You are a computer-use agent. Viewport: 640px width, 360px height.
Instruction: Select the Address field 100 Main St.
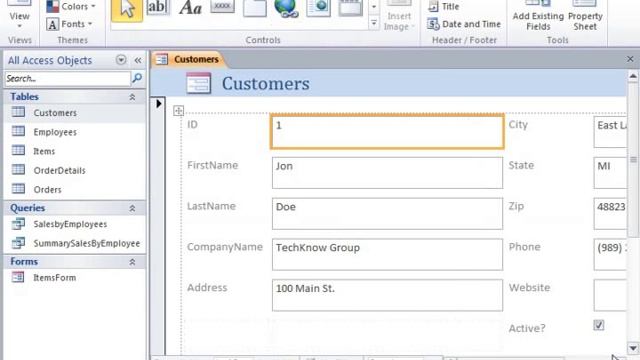(x=387, y=296)
